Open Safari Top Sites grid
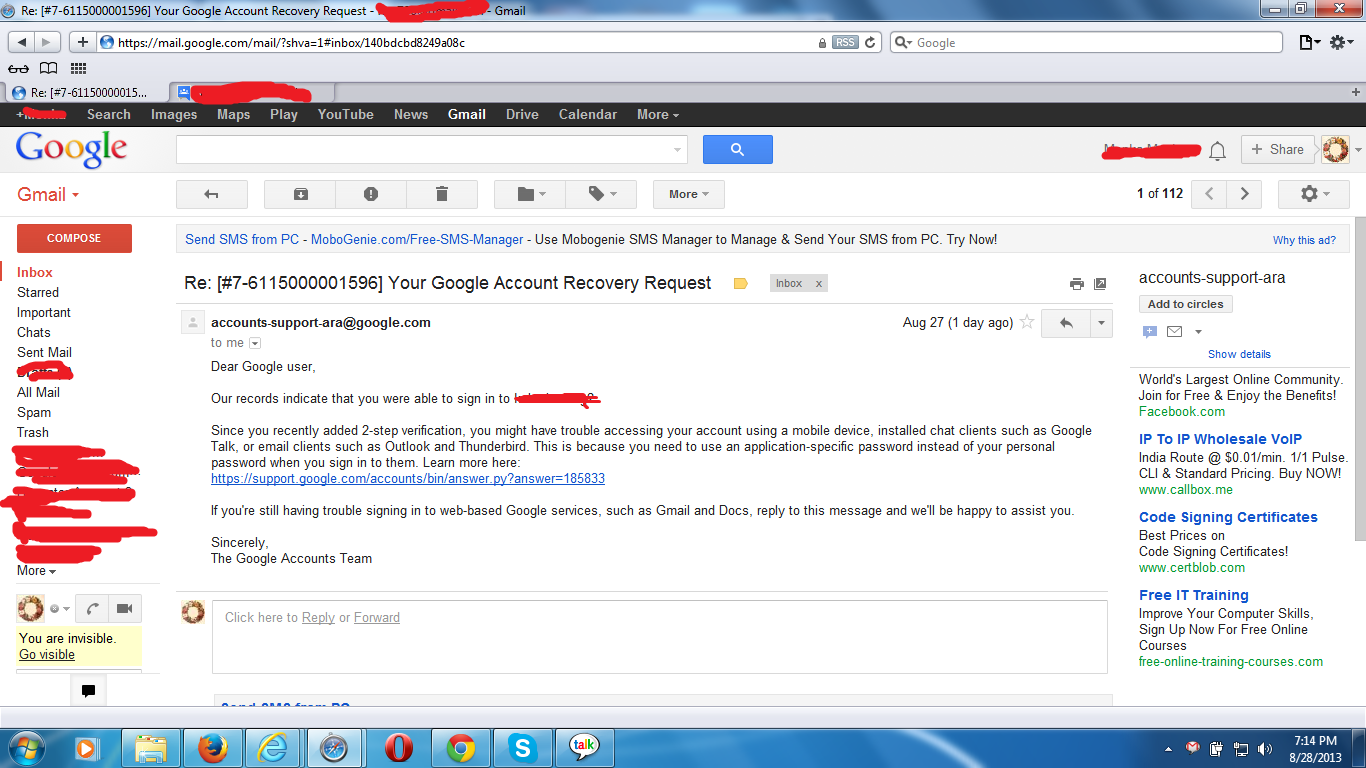Image resolution: width=1366 pixels, height=768 pixels. 78,69
